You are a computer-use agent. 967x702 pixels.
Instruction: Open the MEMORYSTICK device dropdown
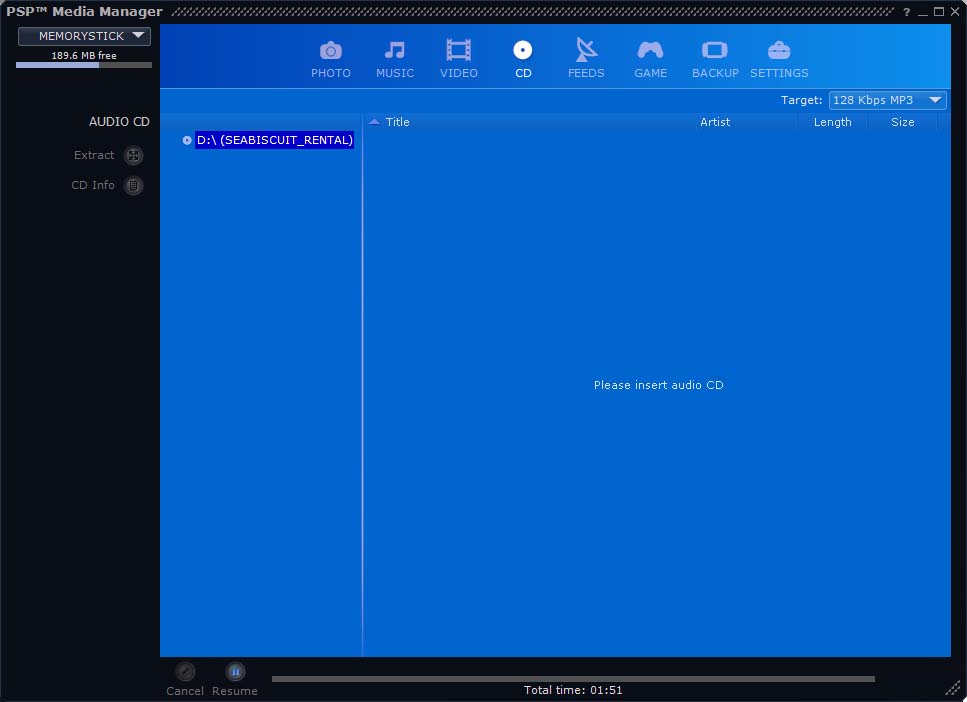[x=84, y=36]
